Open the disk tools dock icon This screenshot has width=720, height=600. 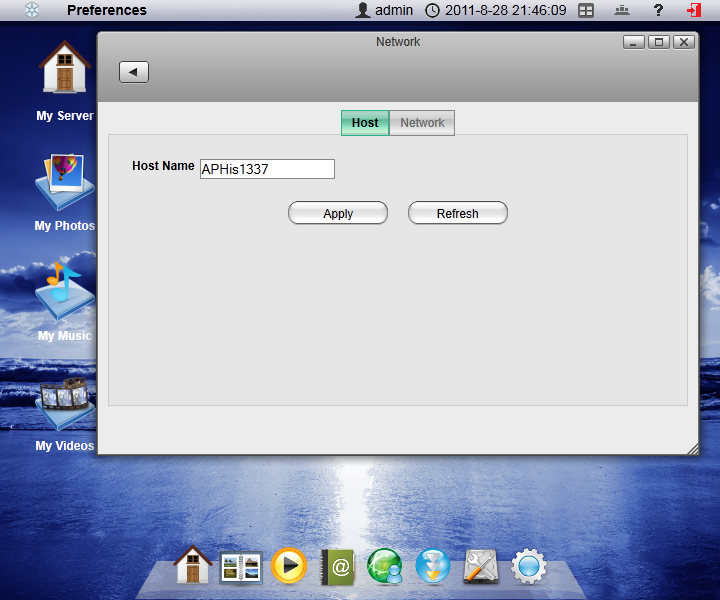click(481, 567)
